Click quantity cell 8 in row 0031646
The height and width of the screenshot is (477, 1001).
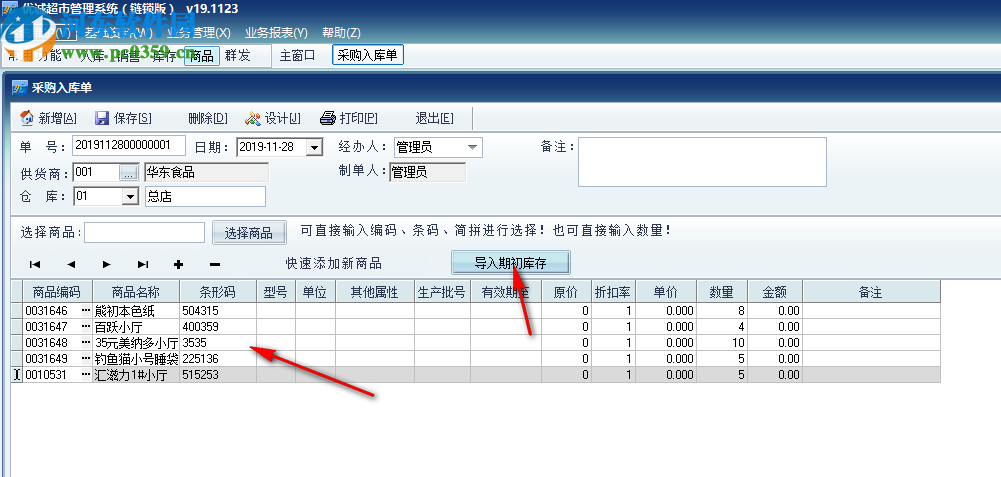pos(722,311)
